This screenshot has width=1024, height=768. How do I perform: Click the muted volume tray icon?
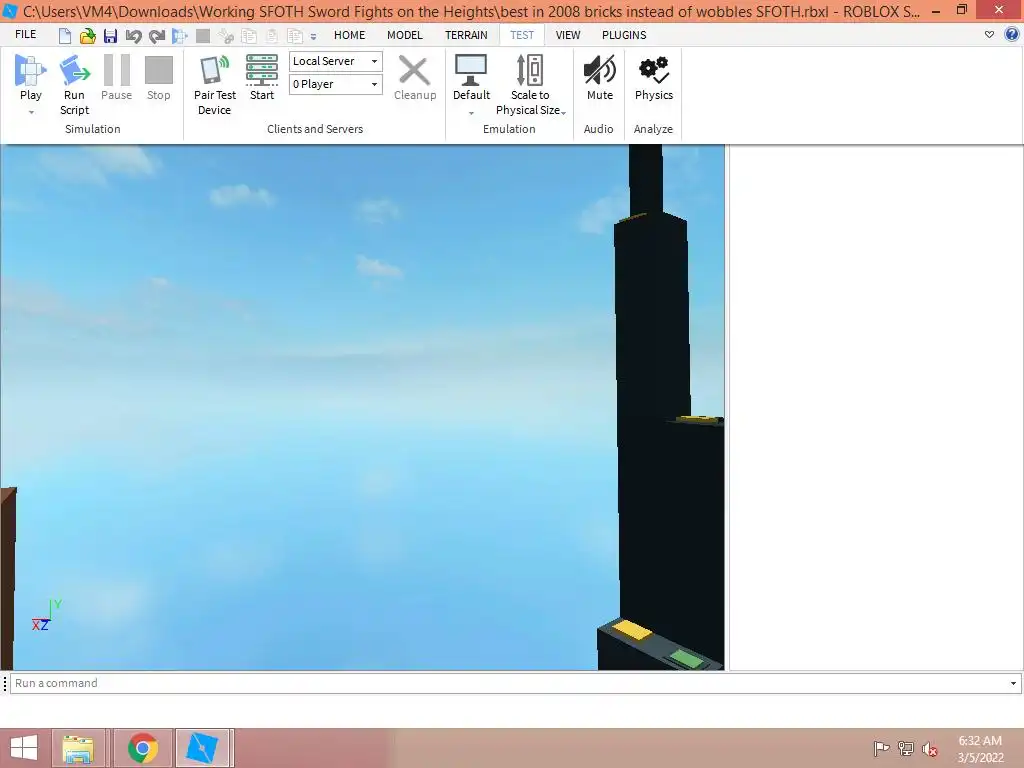pos(930,749)
